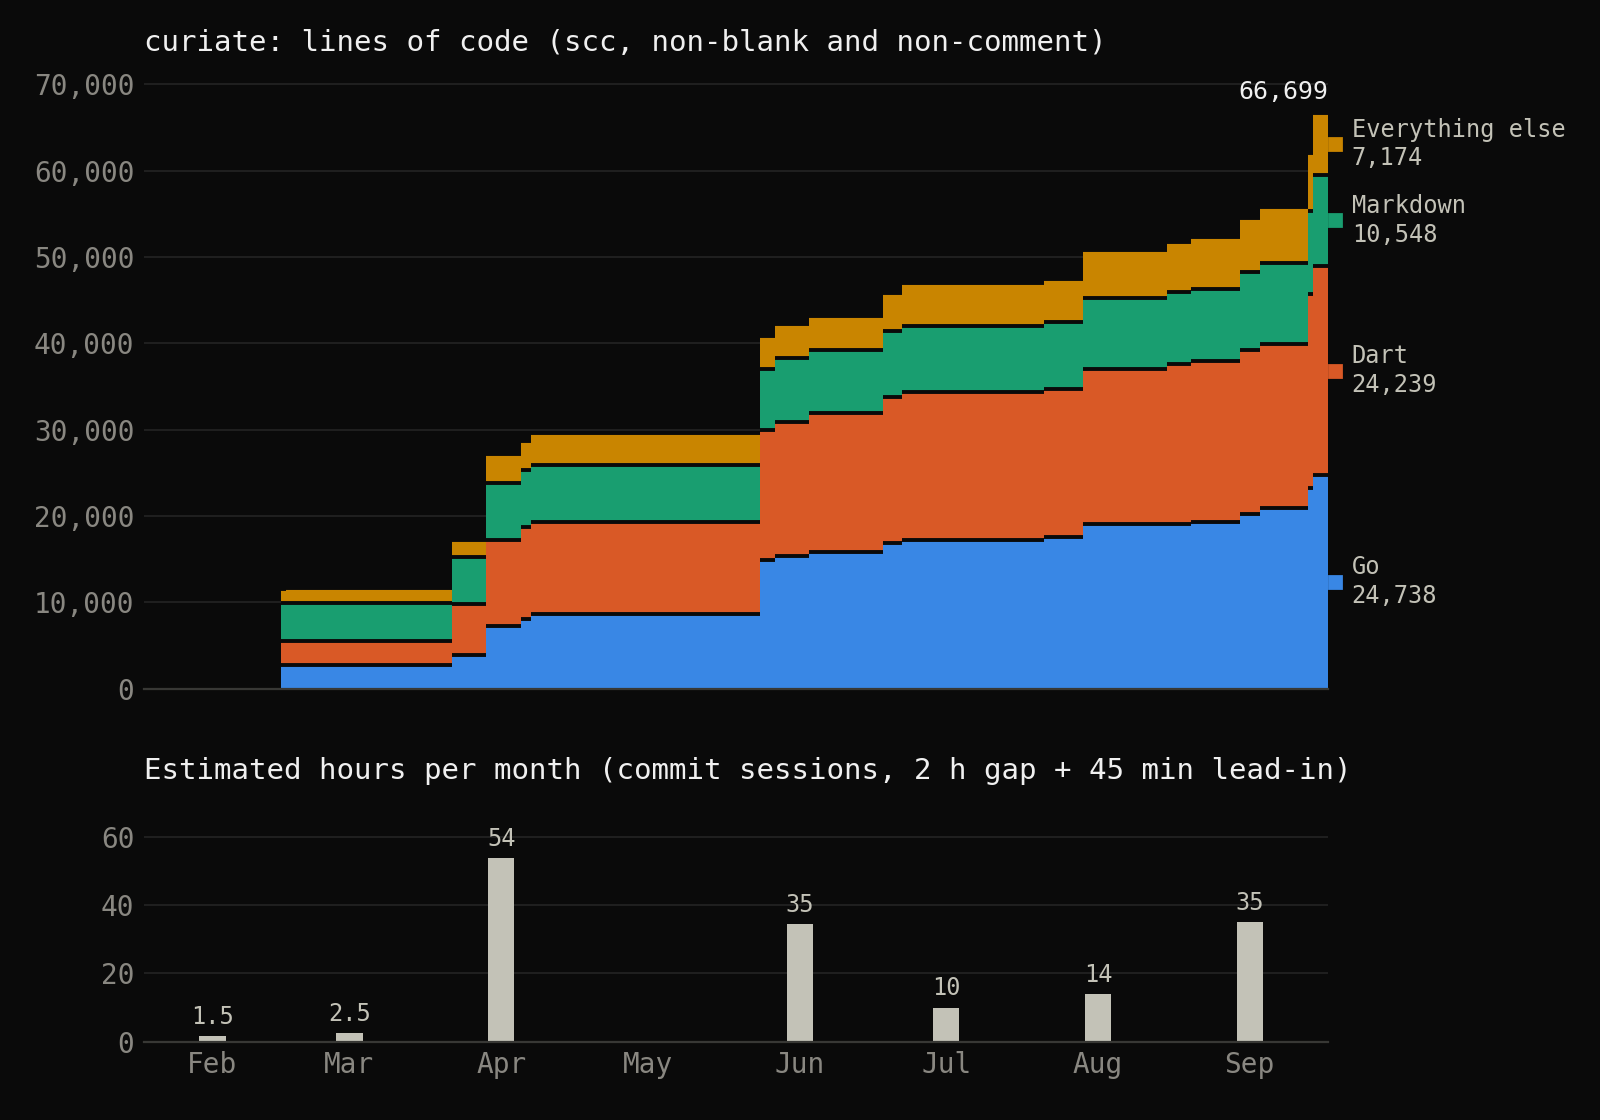This screenshot has width=1600, height=1120.
Task: Click the "35" label above the June bar
Action: (x=800, y=904)
